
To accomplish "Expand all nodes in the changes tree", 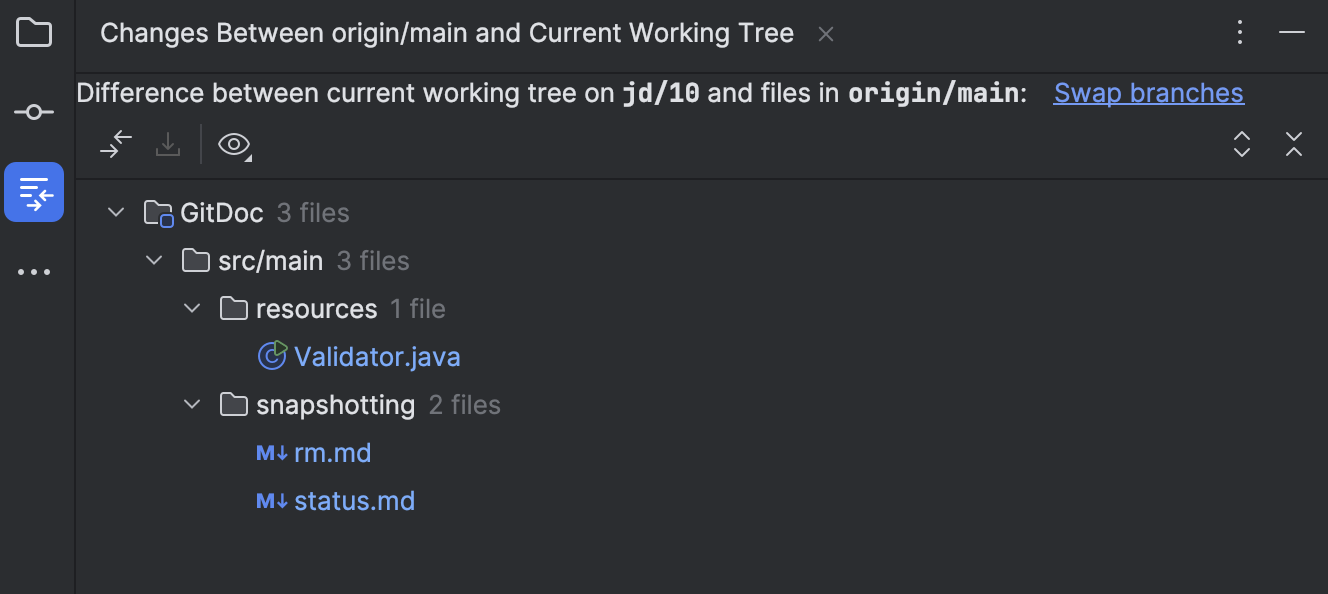I will (x=1241, y=144).
